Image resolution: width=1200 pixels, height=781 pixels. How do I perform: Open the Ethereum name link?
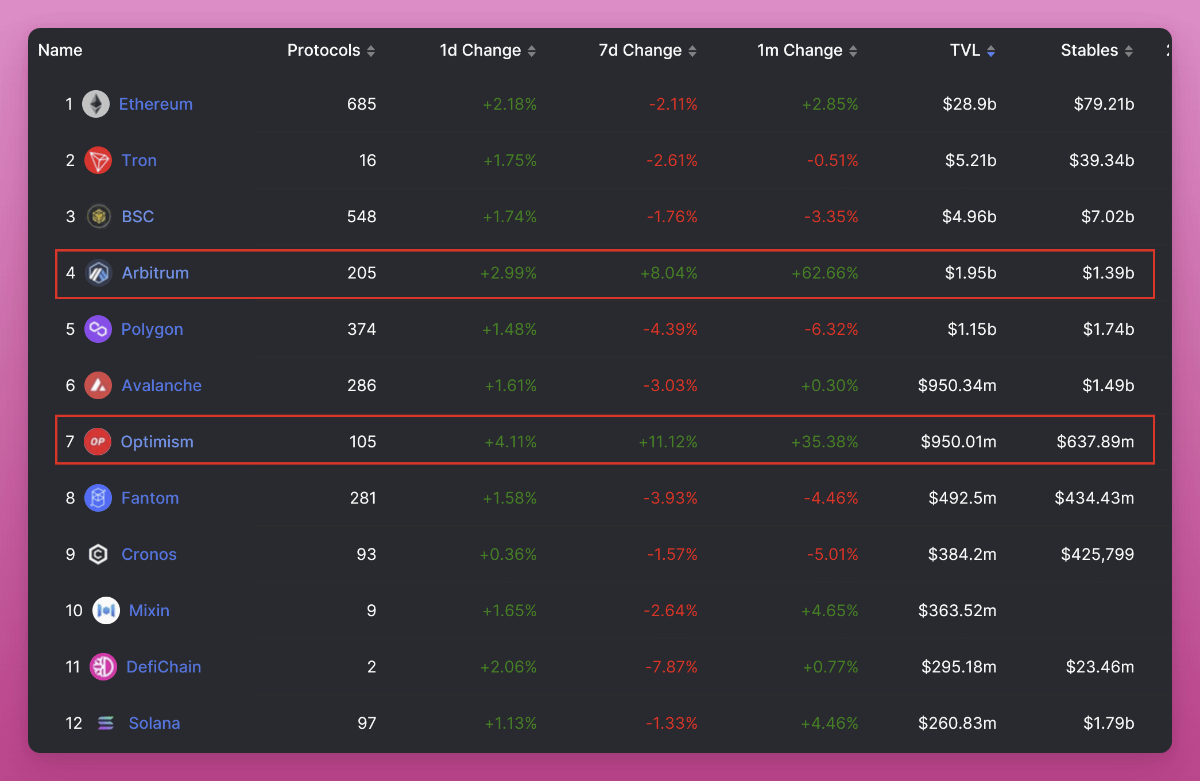pos(155,104)
